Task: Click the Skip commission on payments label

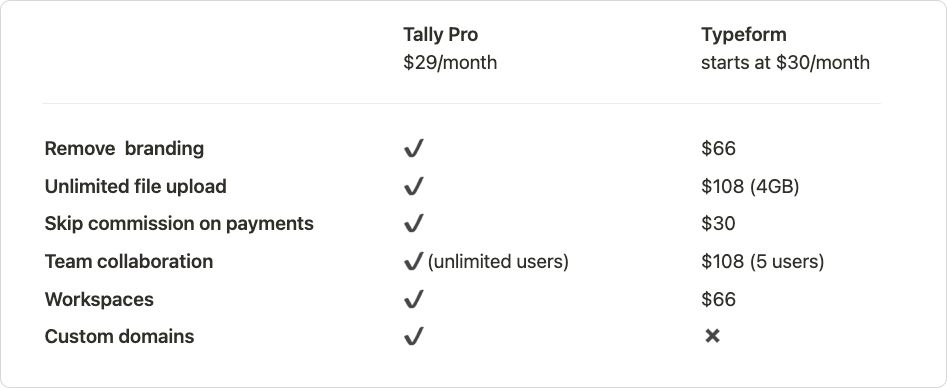Action: (179, 224)
